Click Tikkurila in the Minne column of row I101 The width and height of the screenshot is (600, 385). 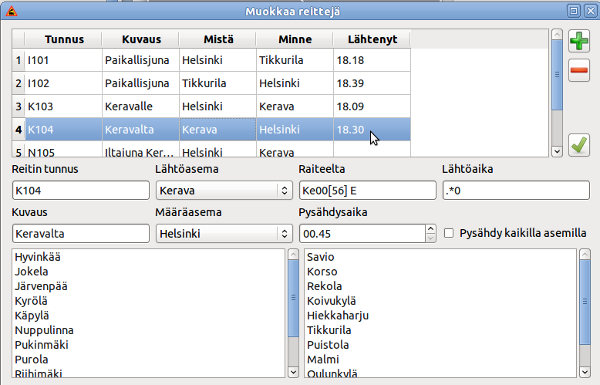click(x=295, y=60)
